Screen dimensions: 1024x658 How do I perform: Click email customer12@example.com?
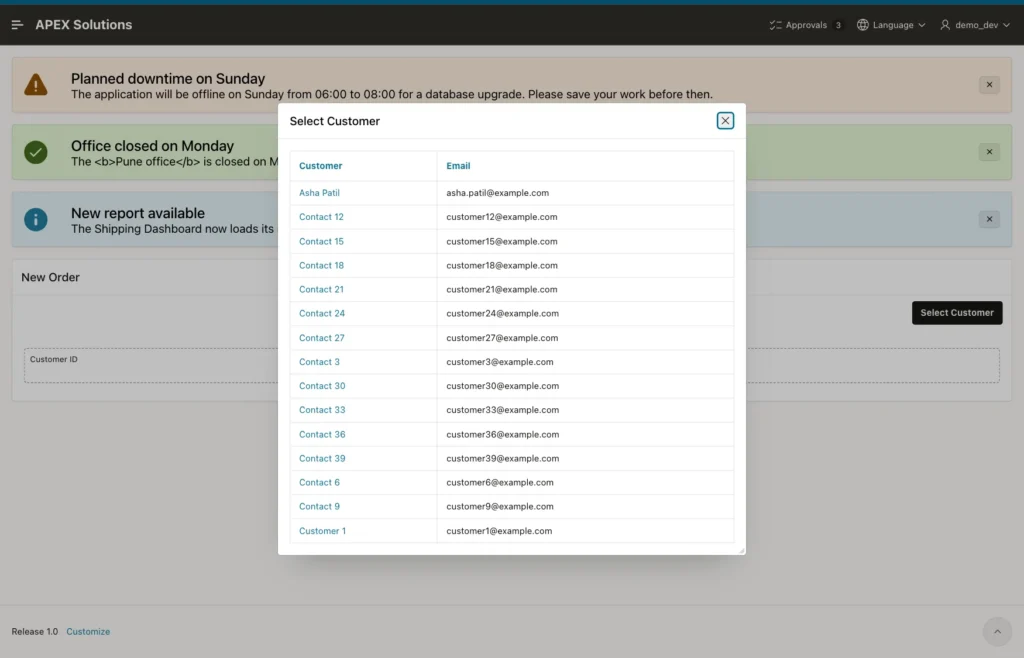point(502,217)
